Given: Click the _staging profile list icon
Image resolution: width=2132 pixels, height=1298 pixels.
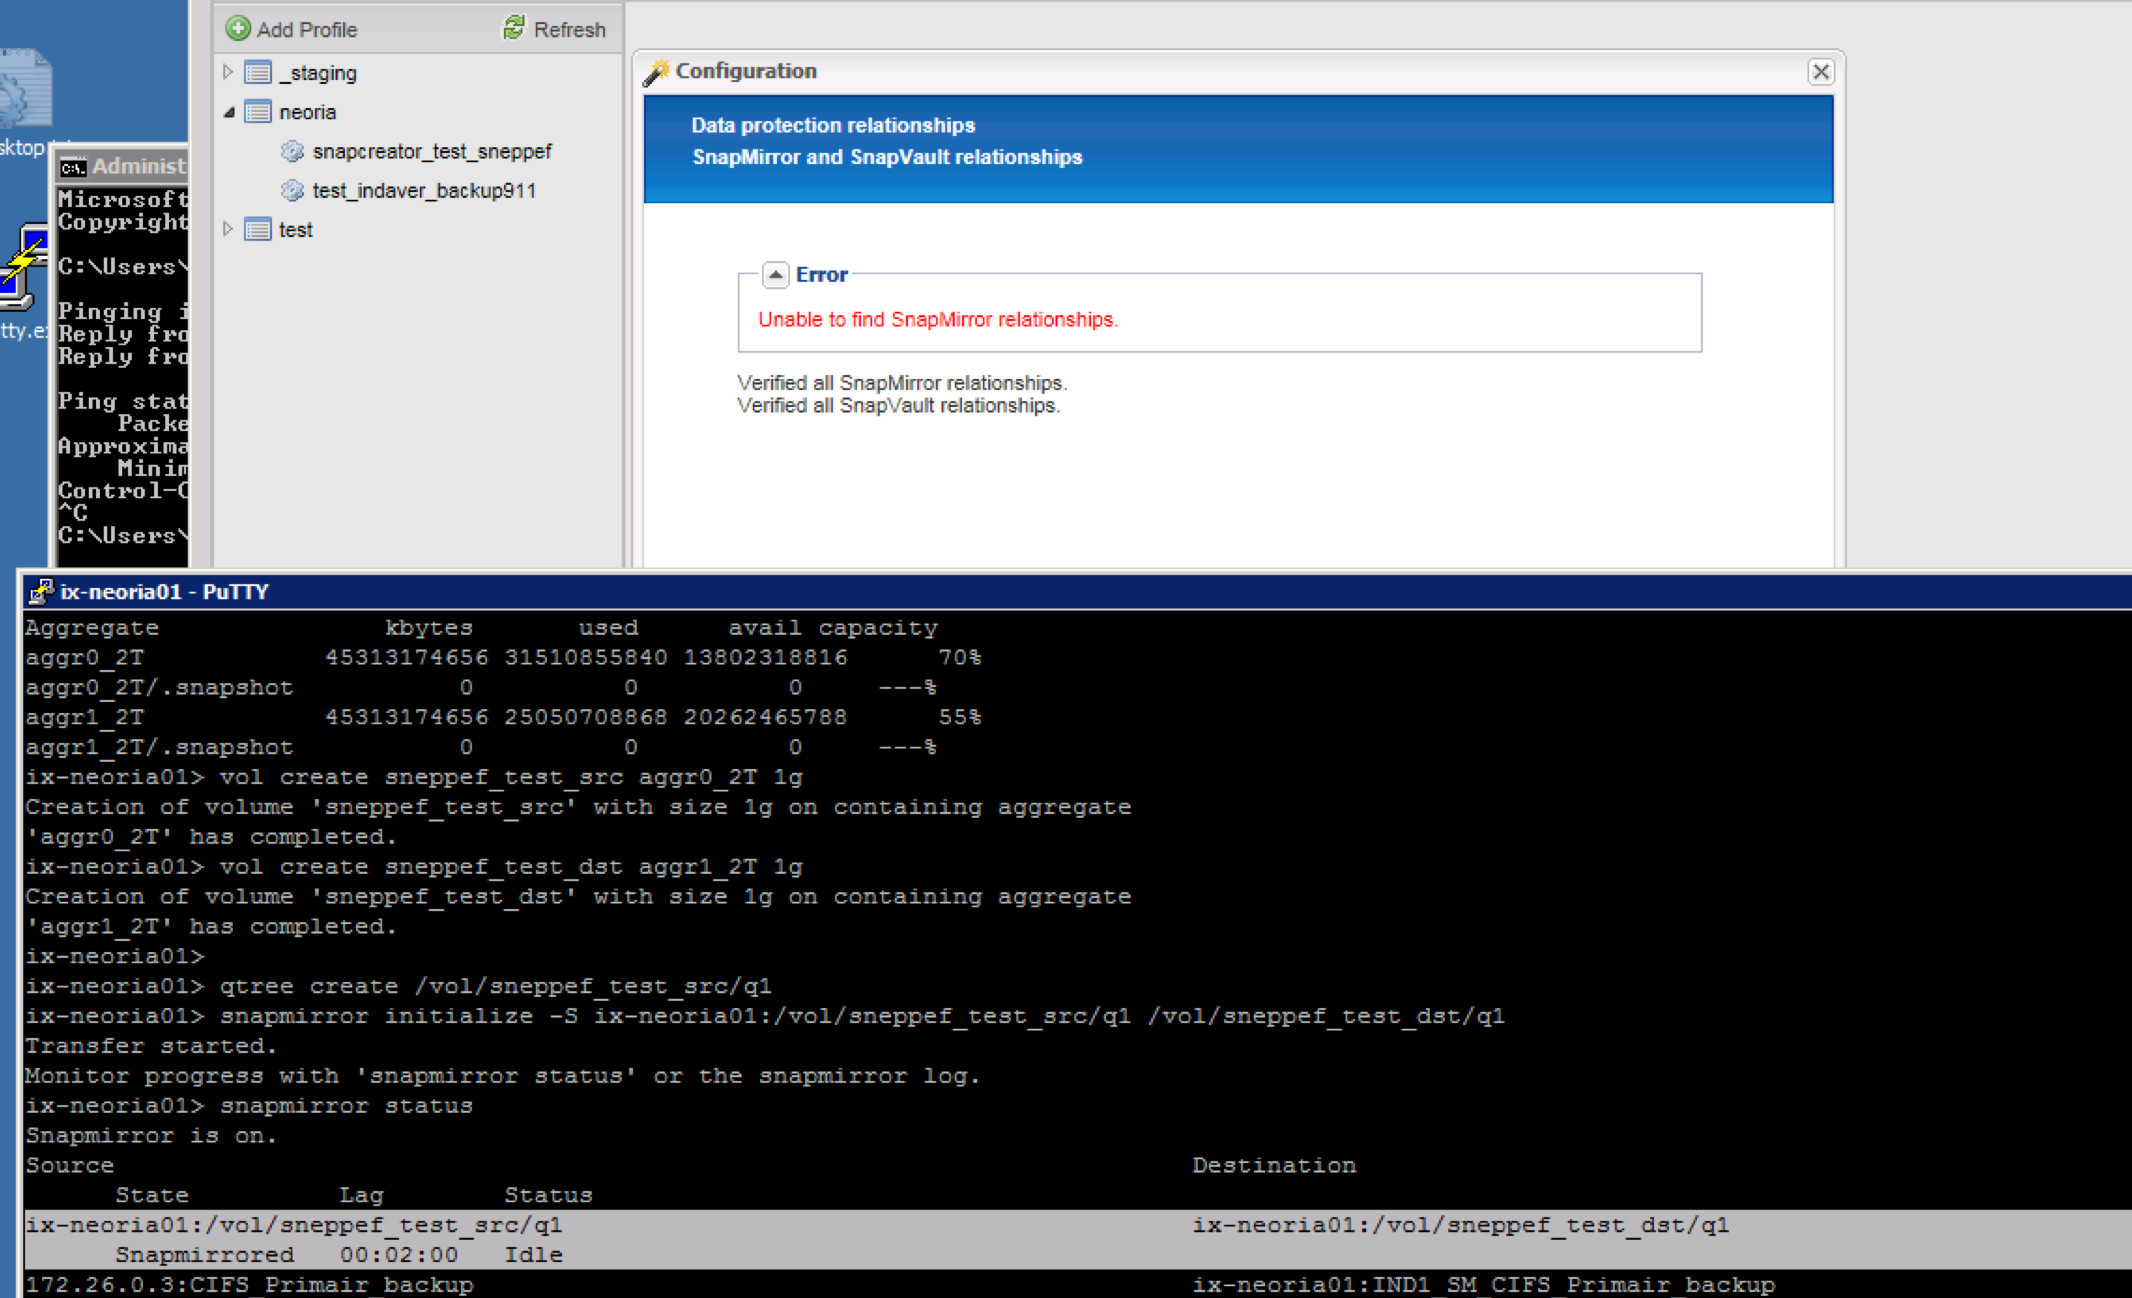Looking at the screenshot, I should click(x=258, y=73).
